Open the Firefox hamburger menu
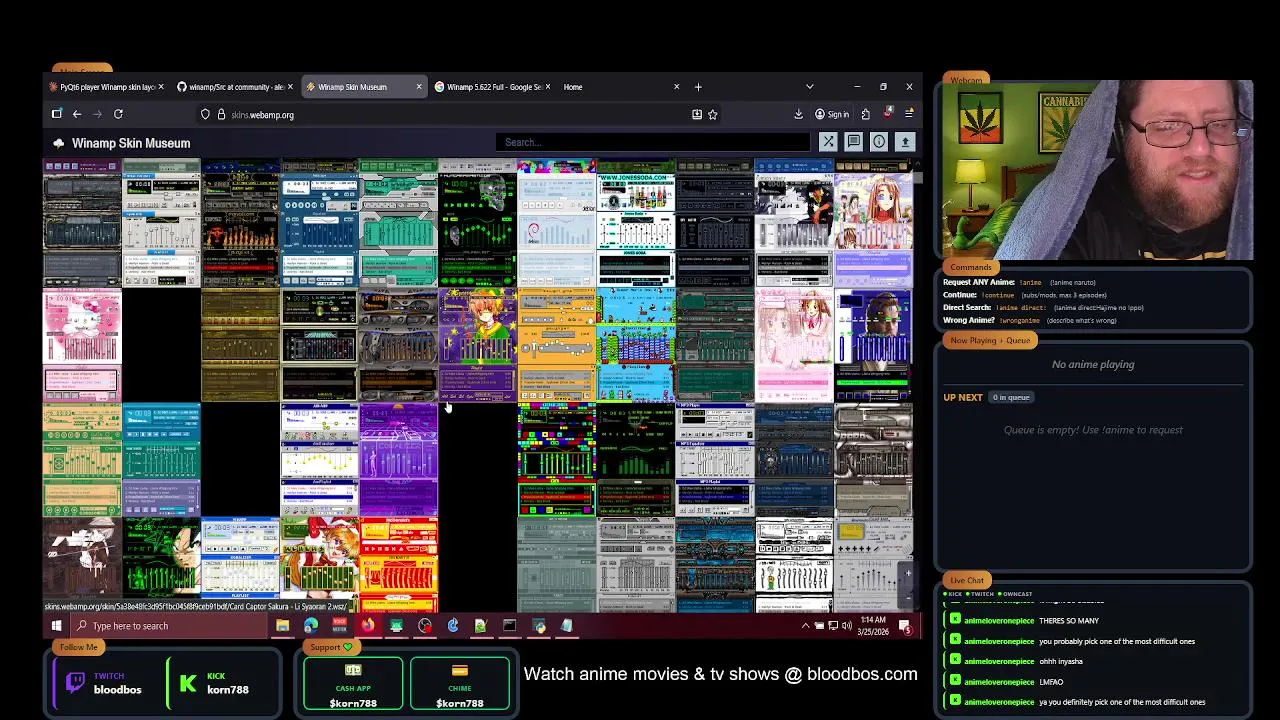 tap(909, 114)
